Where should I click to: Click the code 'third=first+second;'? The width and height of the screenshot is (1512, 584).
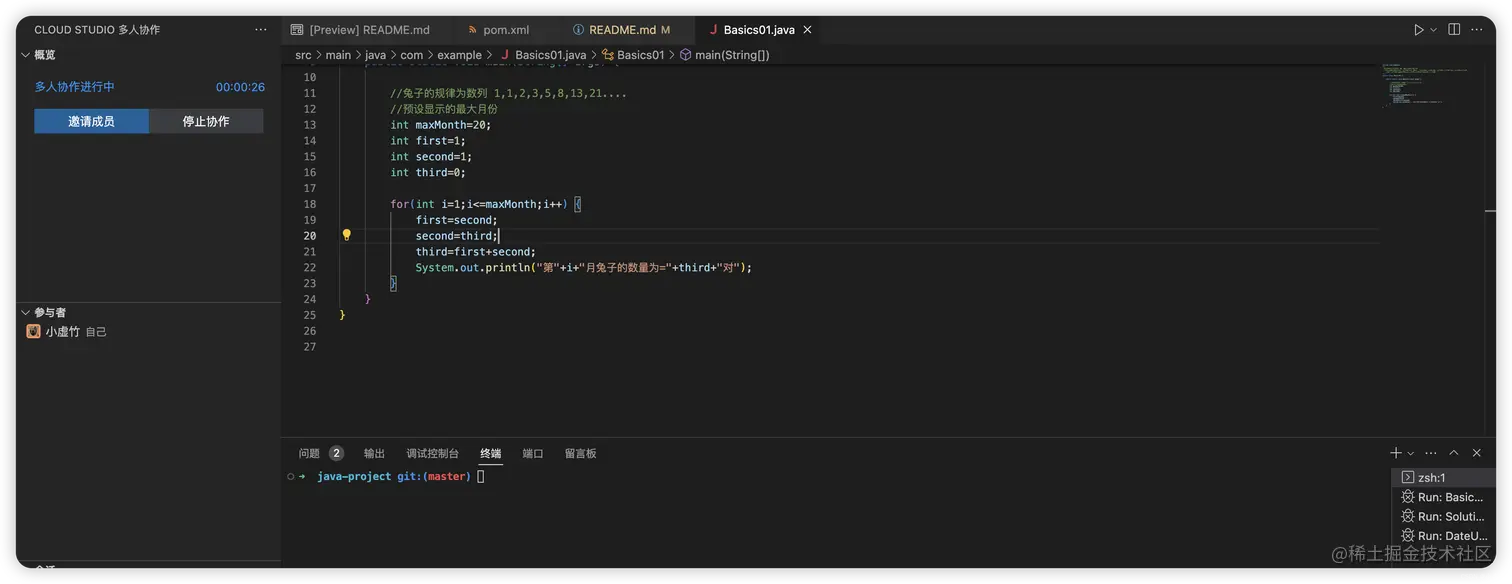pos(476,252)
